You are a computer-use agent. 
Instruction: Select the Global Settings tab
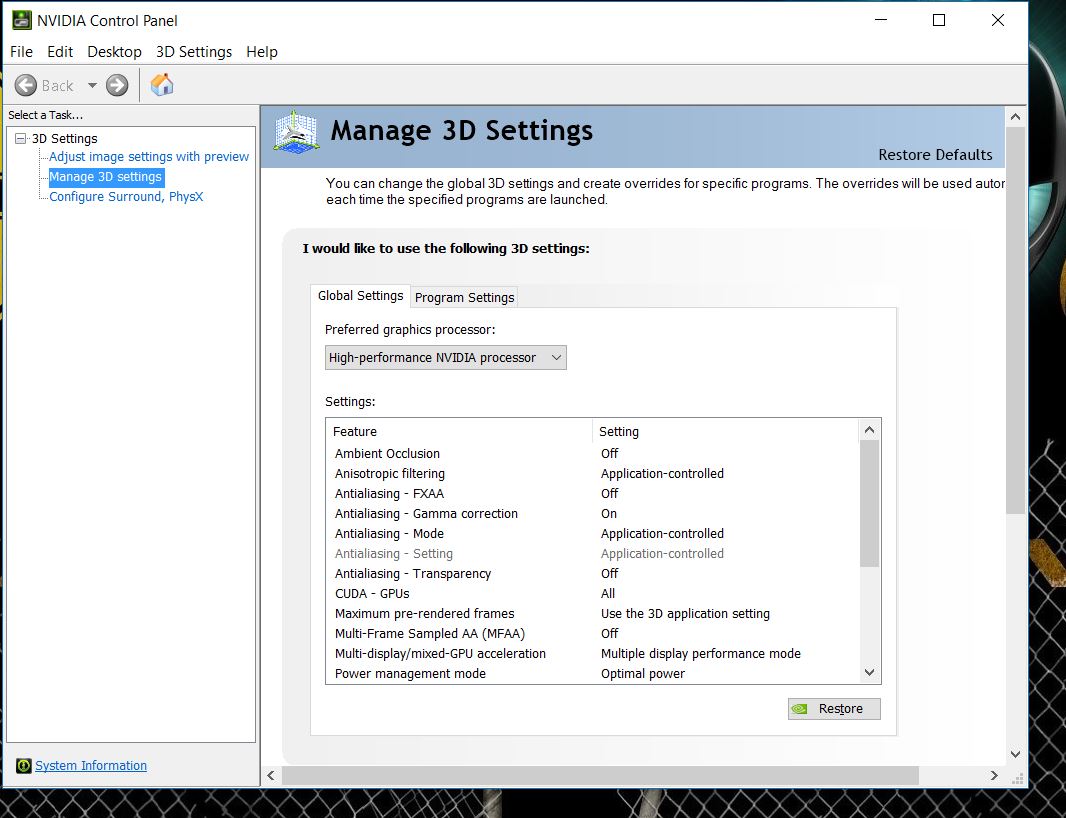[360, 296]
